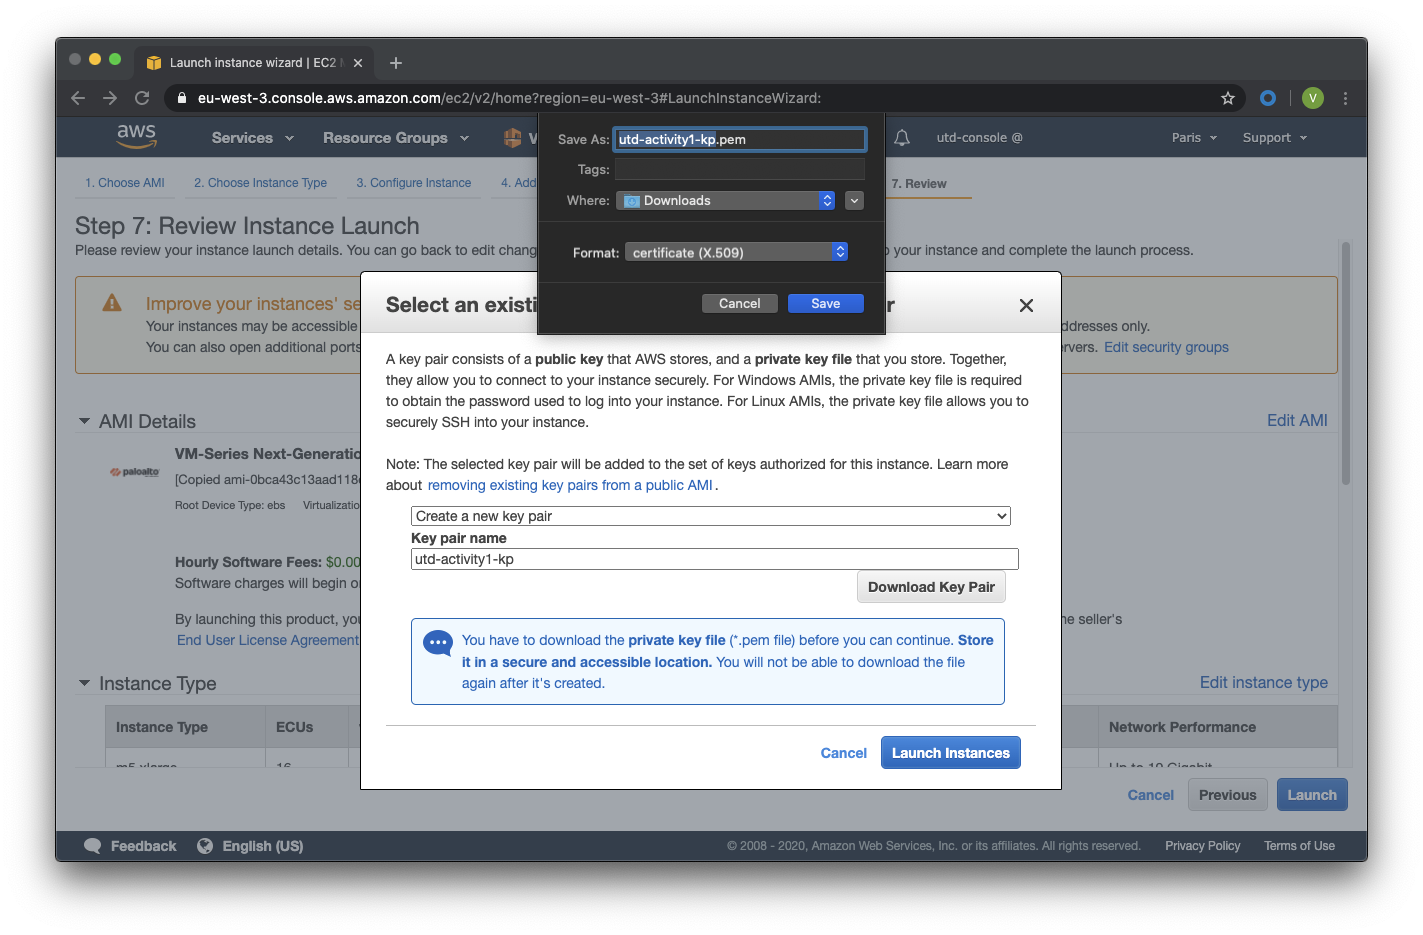Click the AWS logo home icon

pyautogui.click(x=136, y=136)
